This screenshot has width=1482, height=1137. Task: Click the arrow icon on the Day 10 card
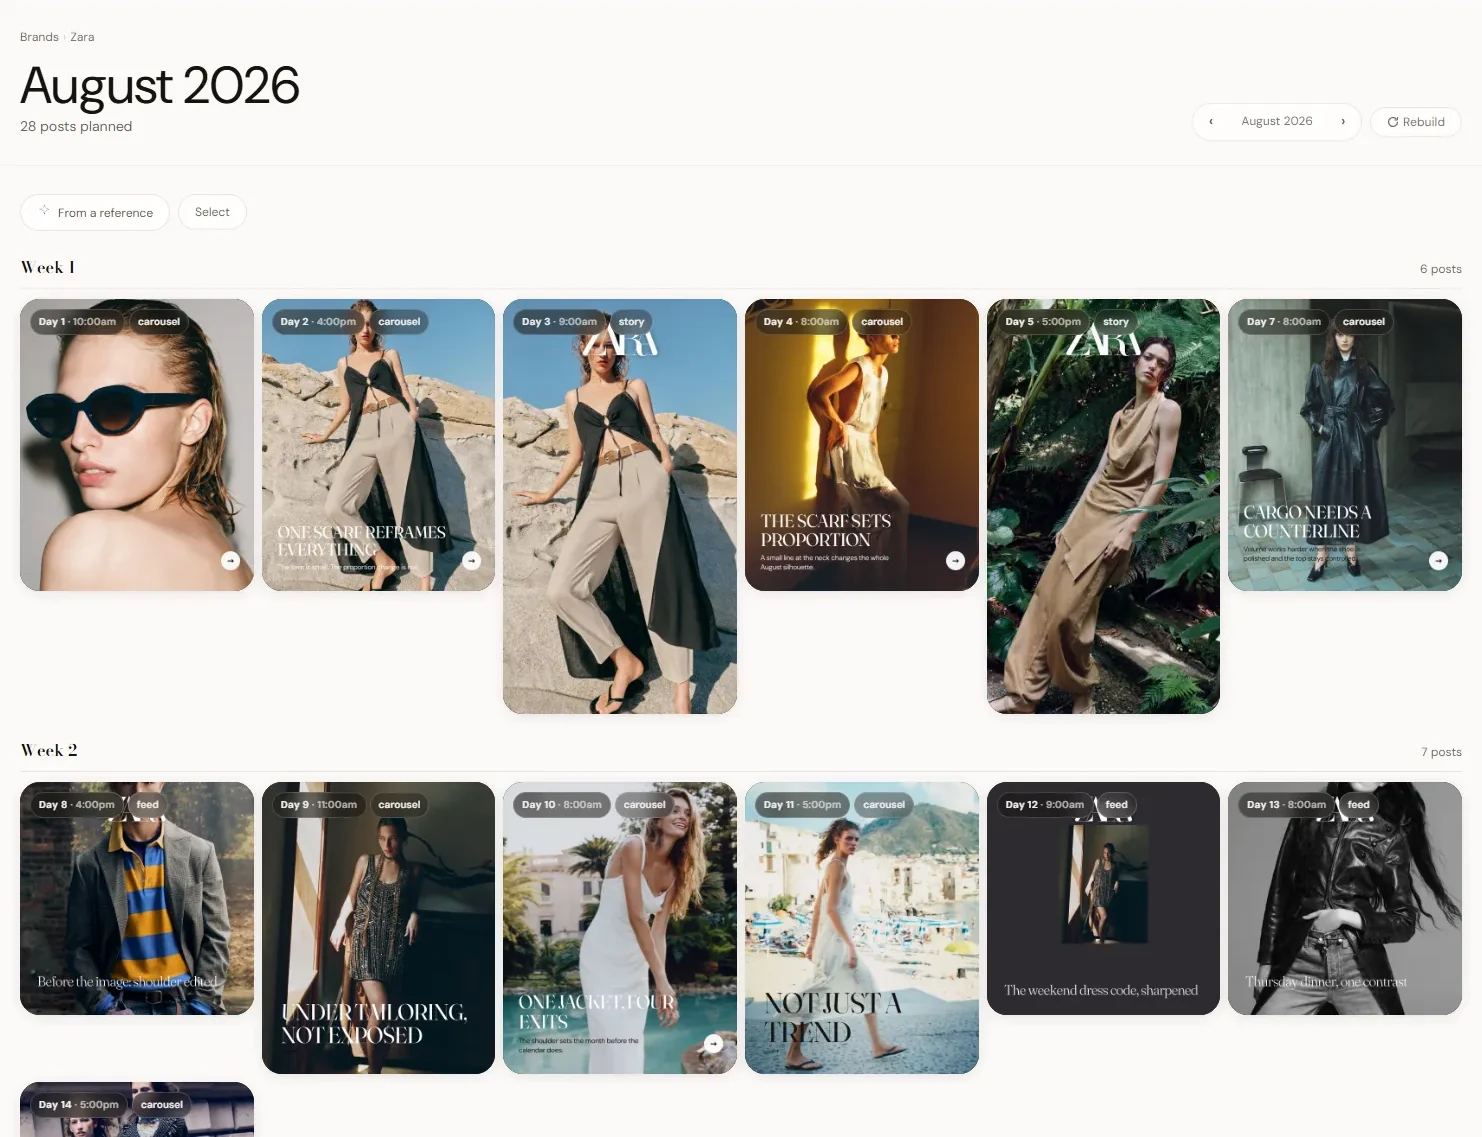[713, 1044]
